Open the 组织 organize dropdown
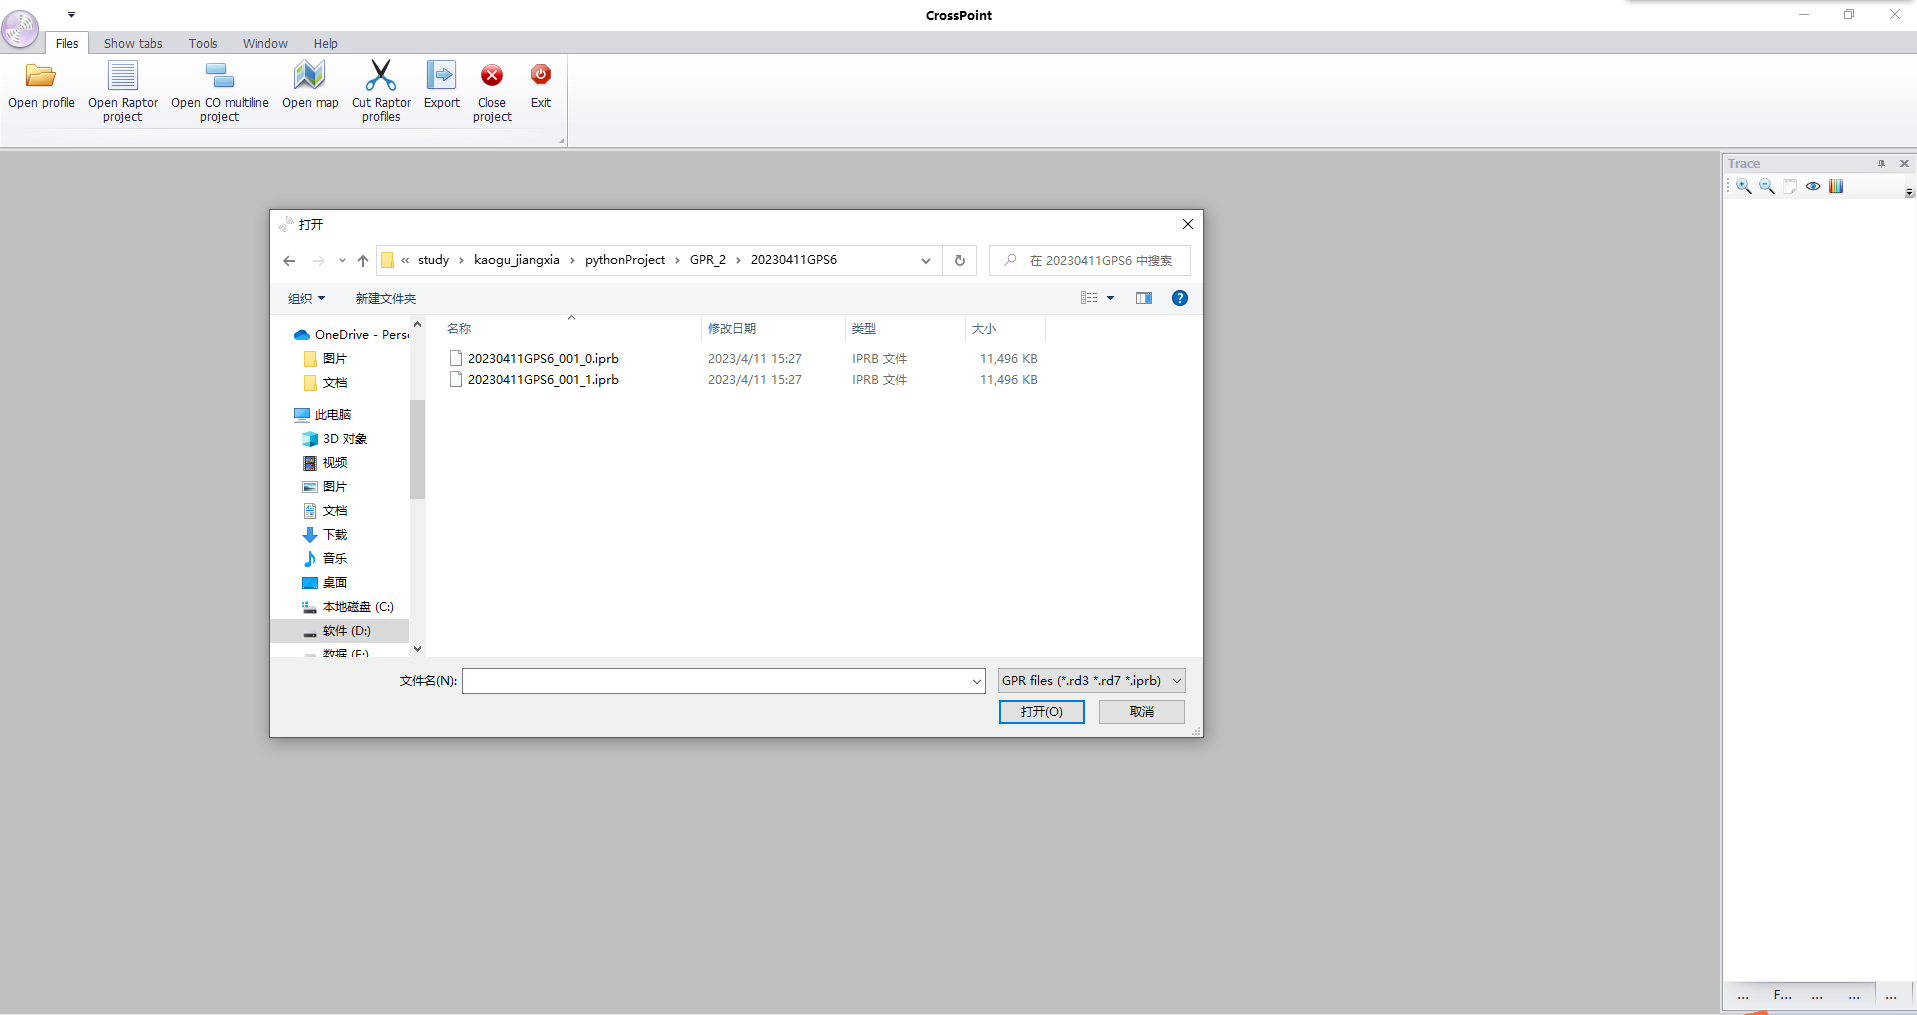This screenshot has height=1015, width=1917. [306, 298]
